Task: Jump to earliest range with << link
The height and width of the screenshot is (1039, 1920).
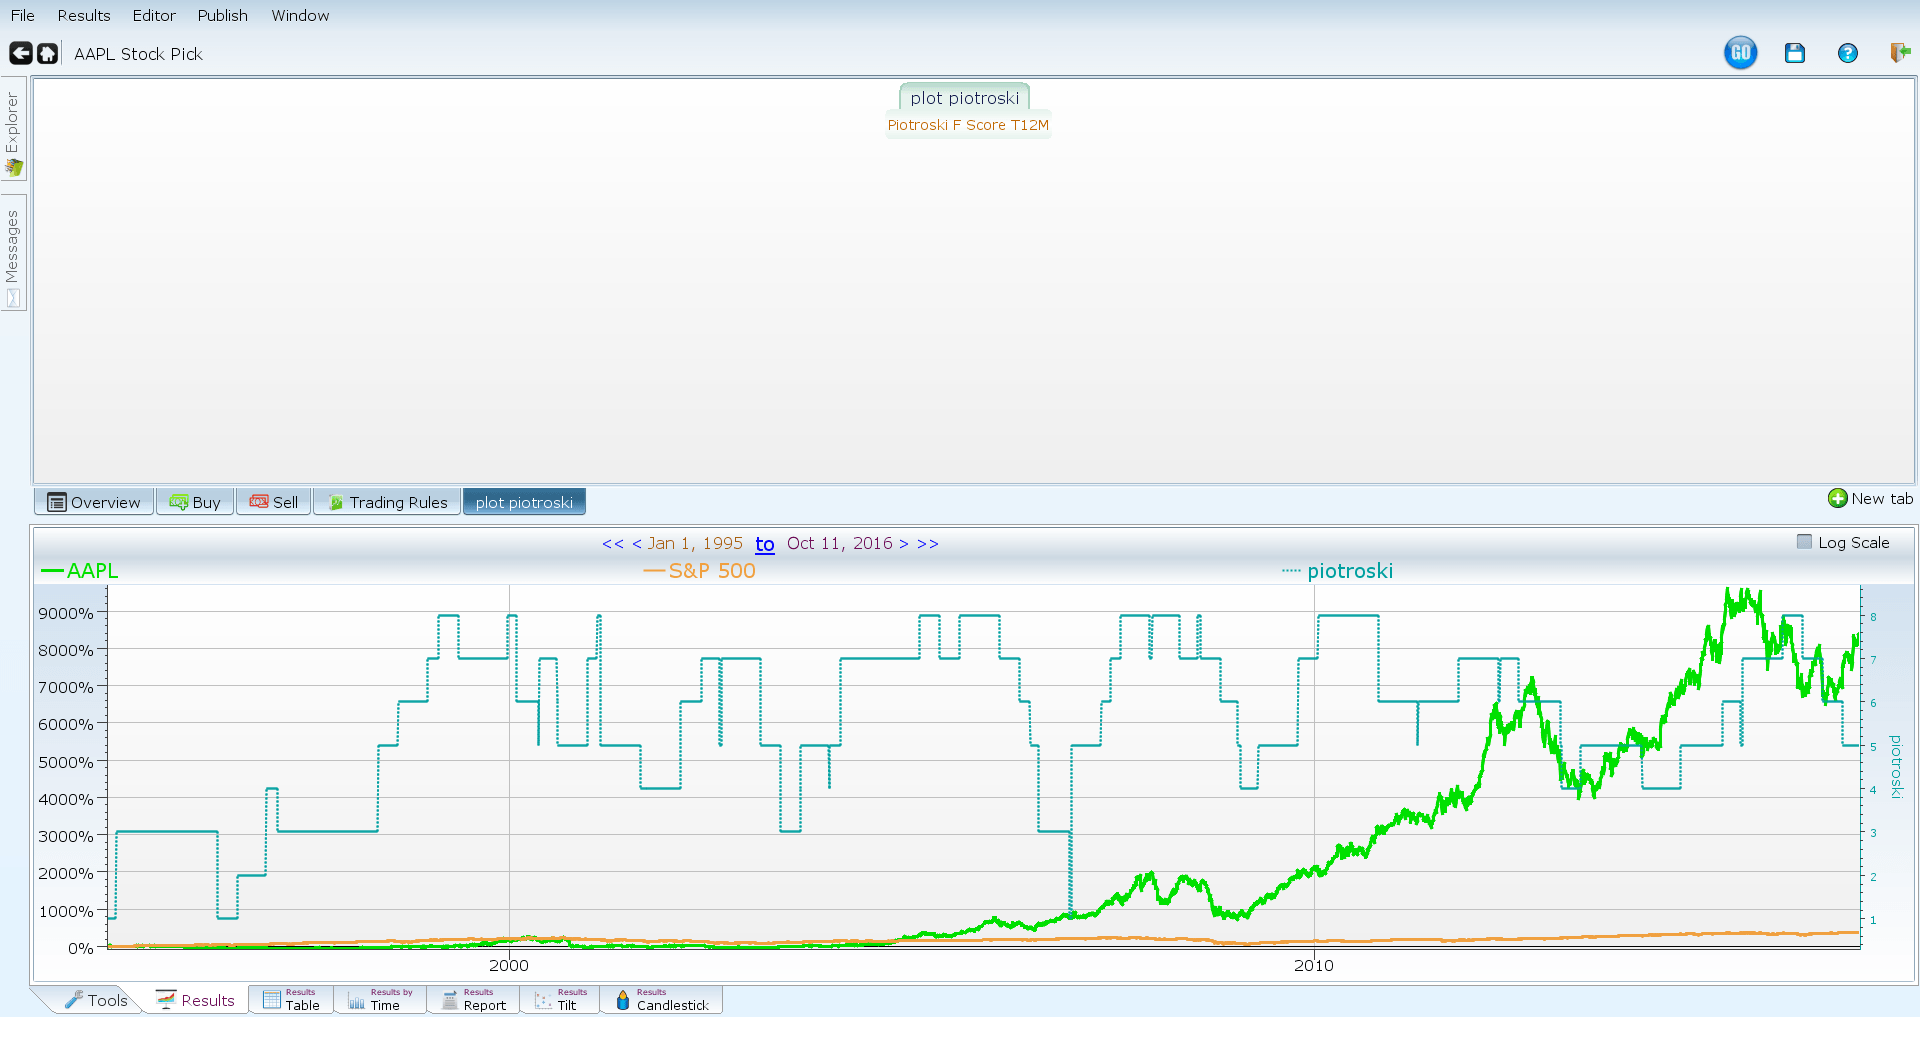Action: (x=612, y=543)
